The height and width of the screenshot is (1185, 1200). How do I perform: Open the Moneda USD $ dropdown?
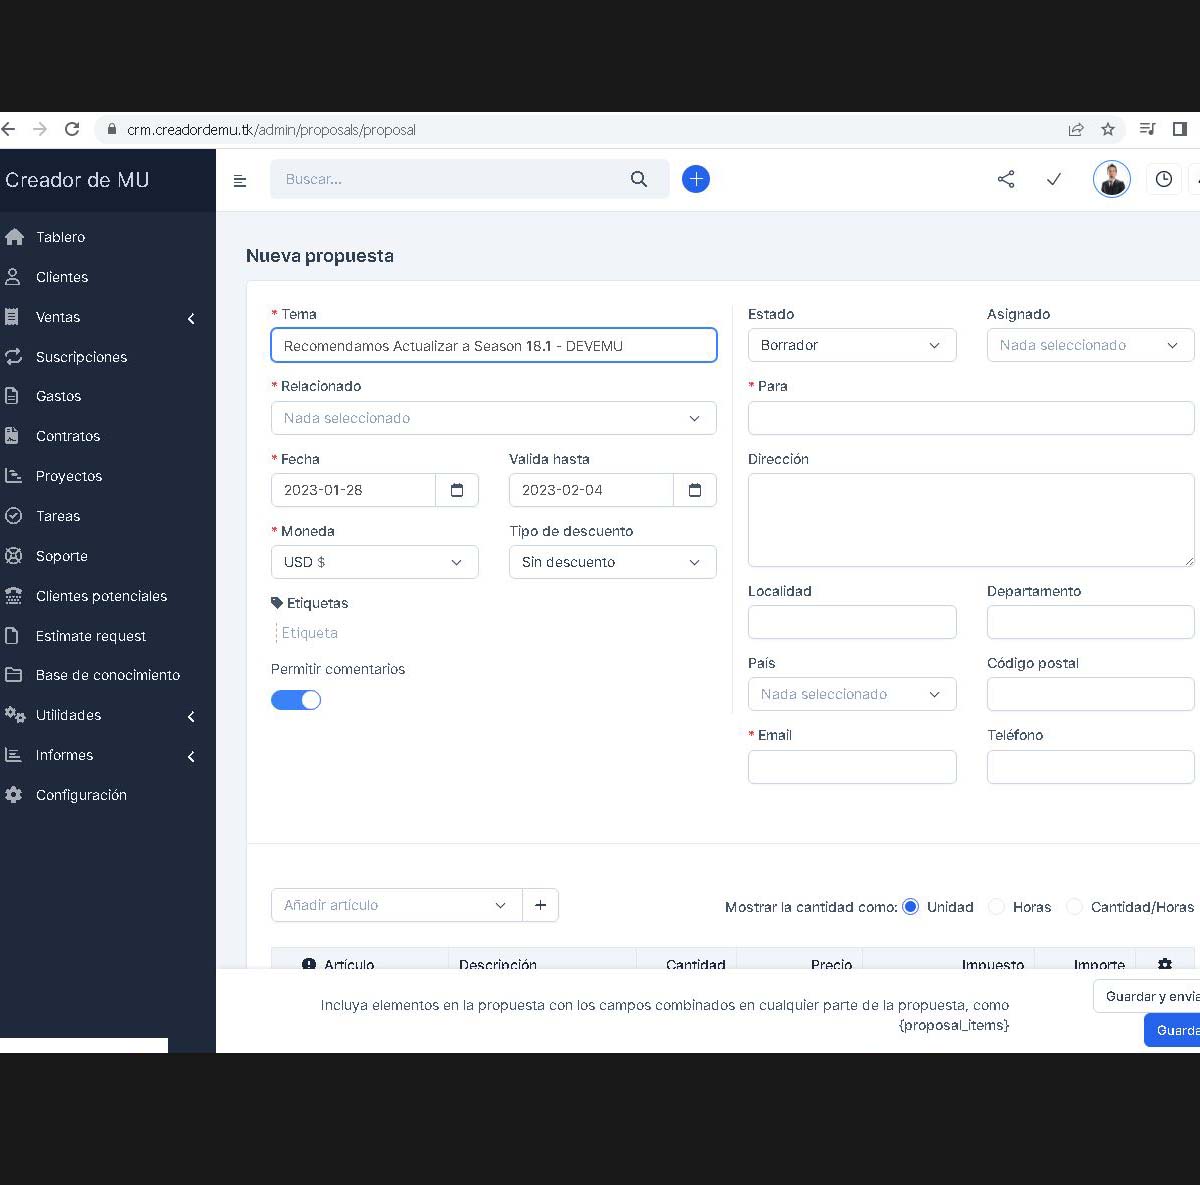coord(375,562)
